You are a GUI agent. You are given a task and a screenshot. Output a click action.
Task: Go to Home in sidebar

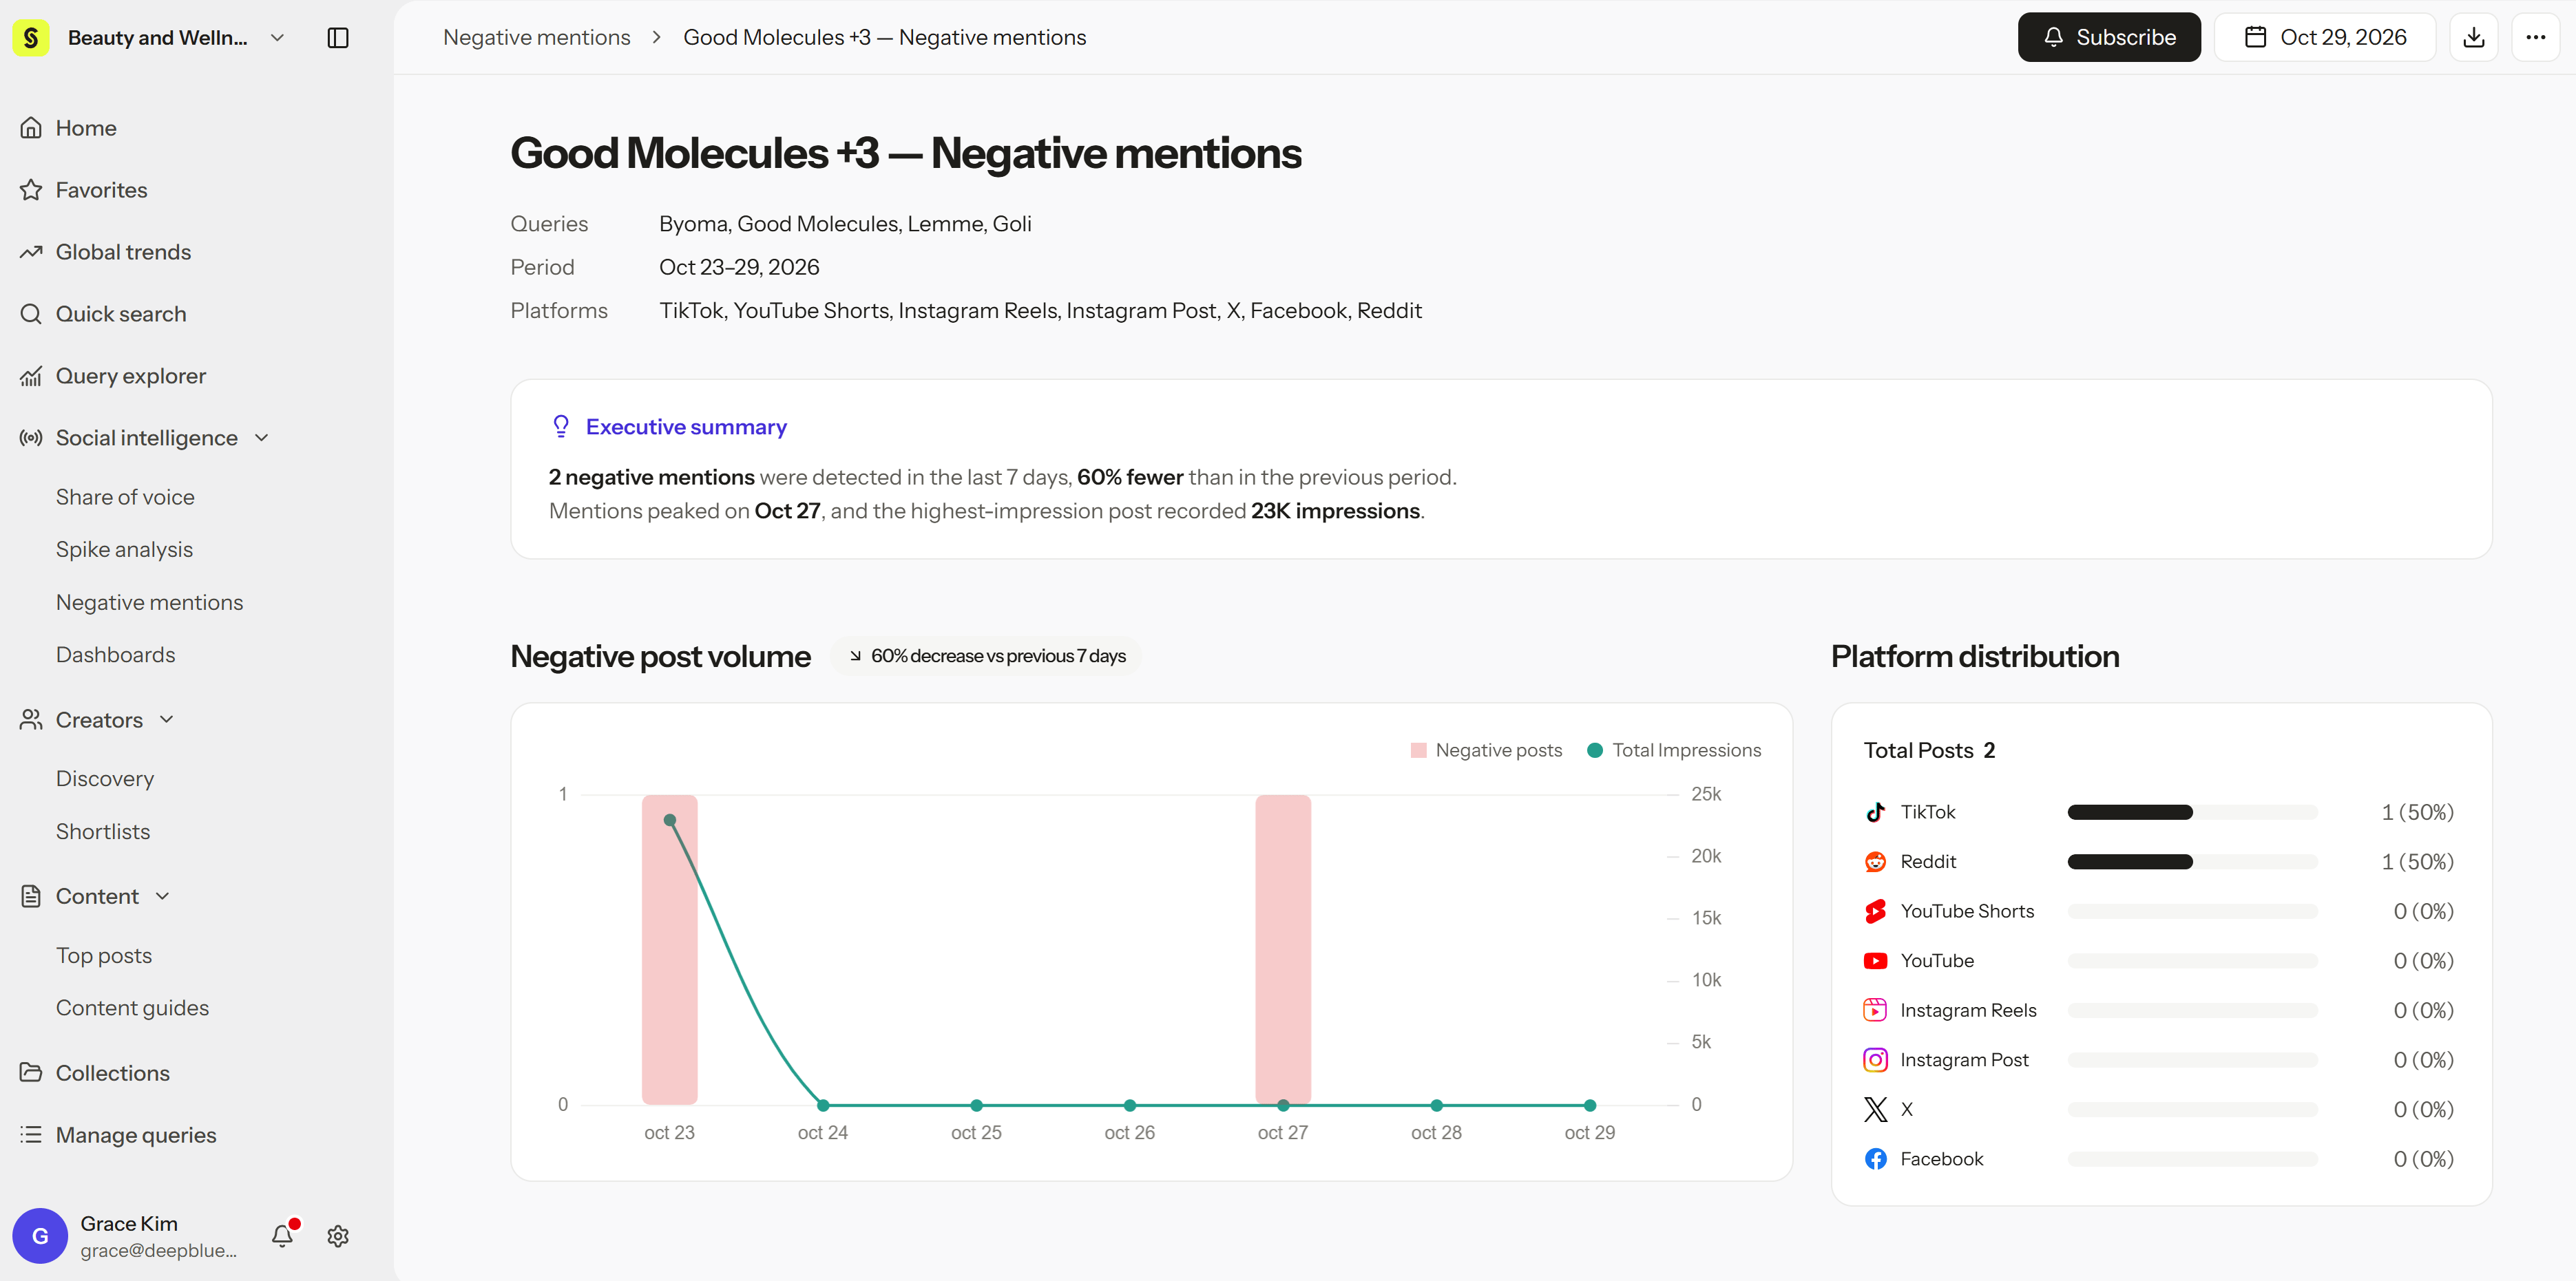(86, 128)
